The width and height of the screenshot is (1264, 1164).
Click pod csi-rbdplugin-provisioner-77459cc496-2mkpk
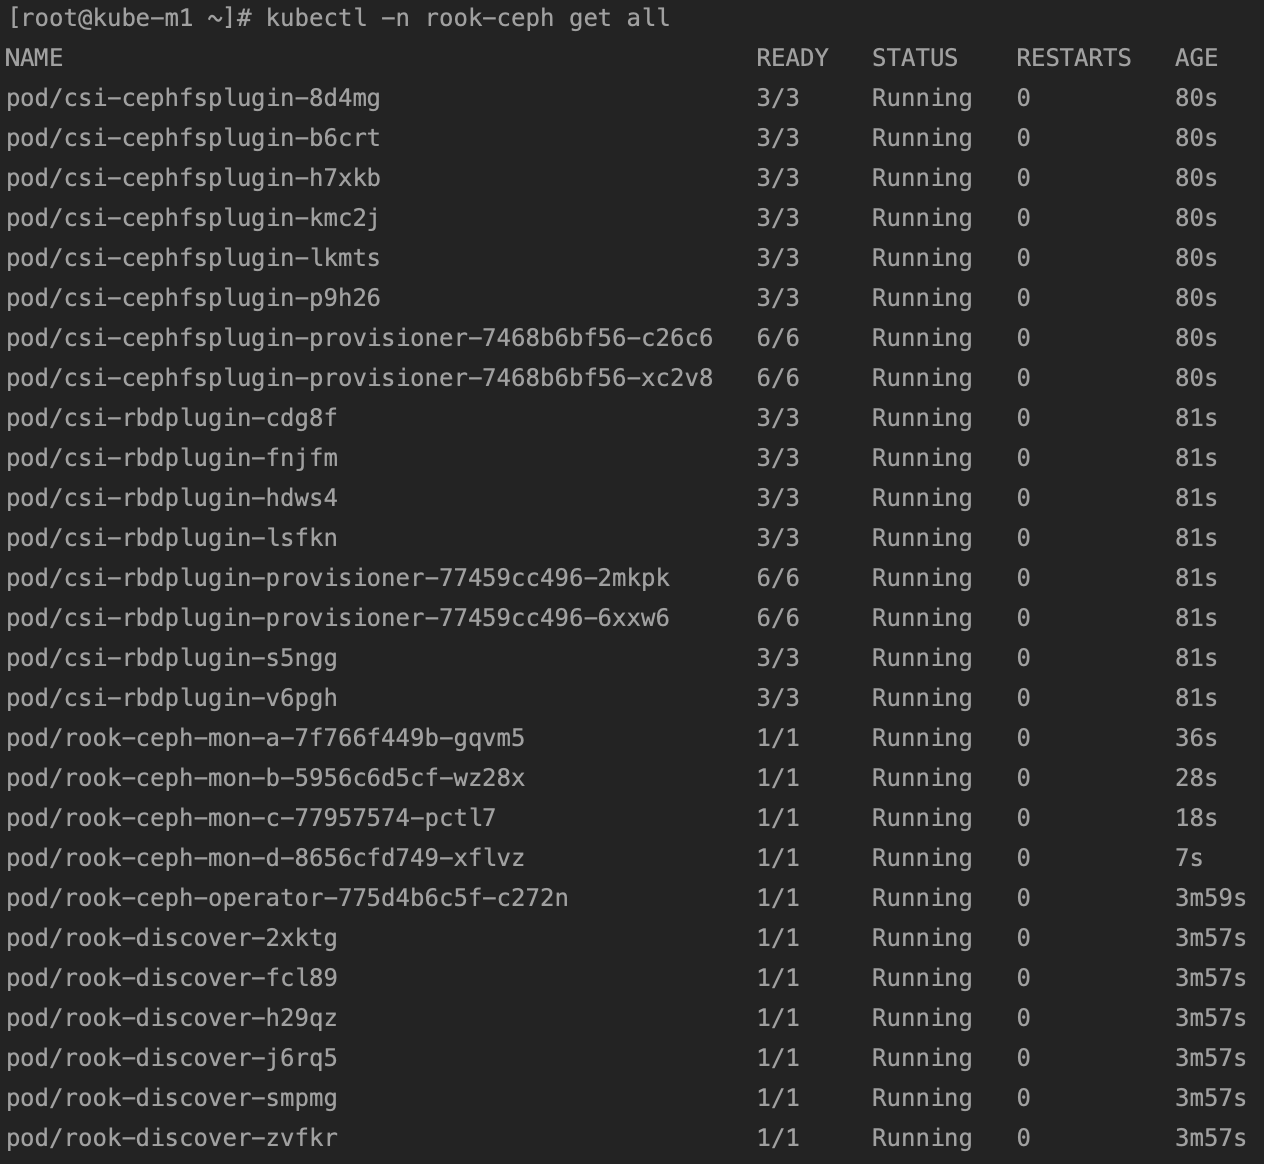tap(338, 578)
